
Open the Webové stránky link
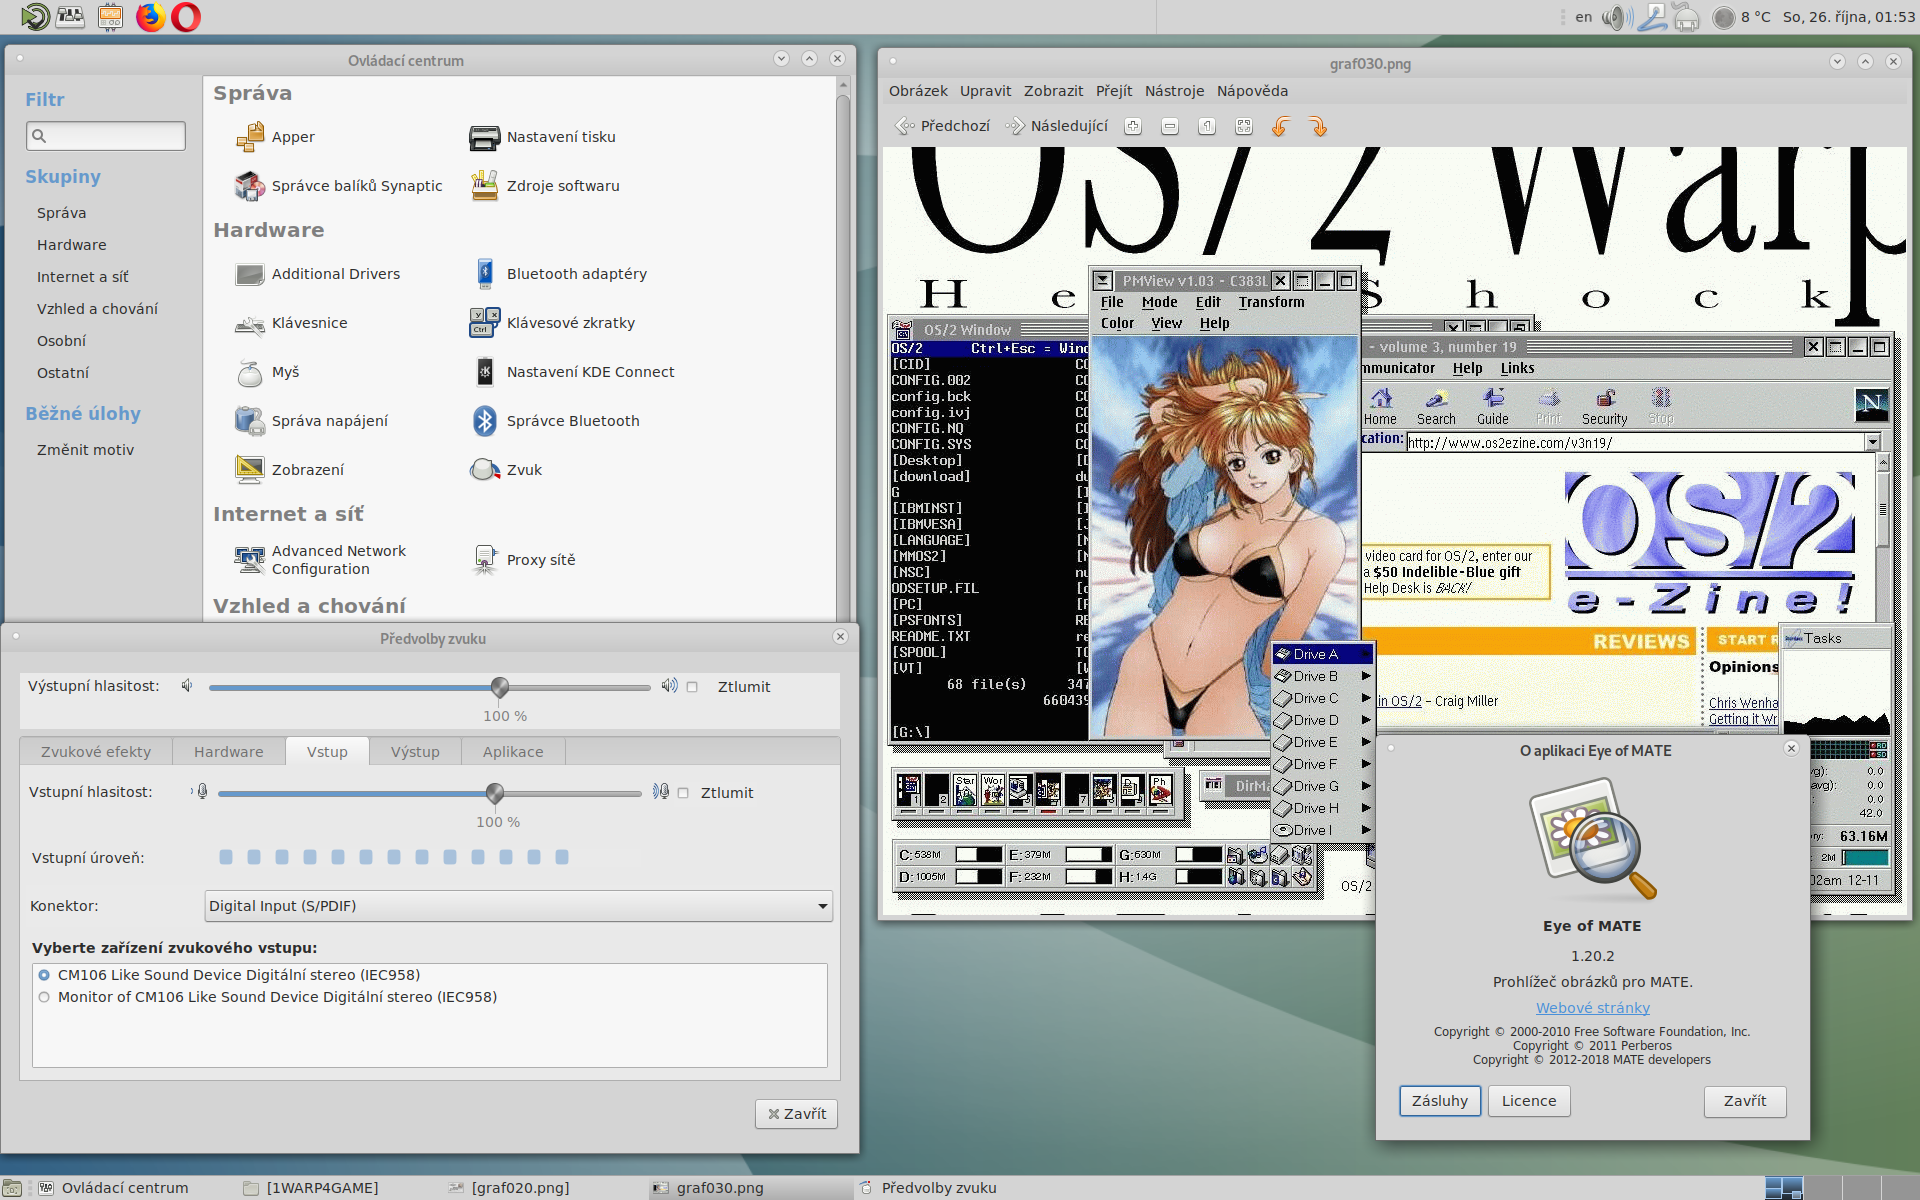point(1592,1008)
